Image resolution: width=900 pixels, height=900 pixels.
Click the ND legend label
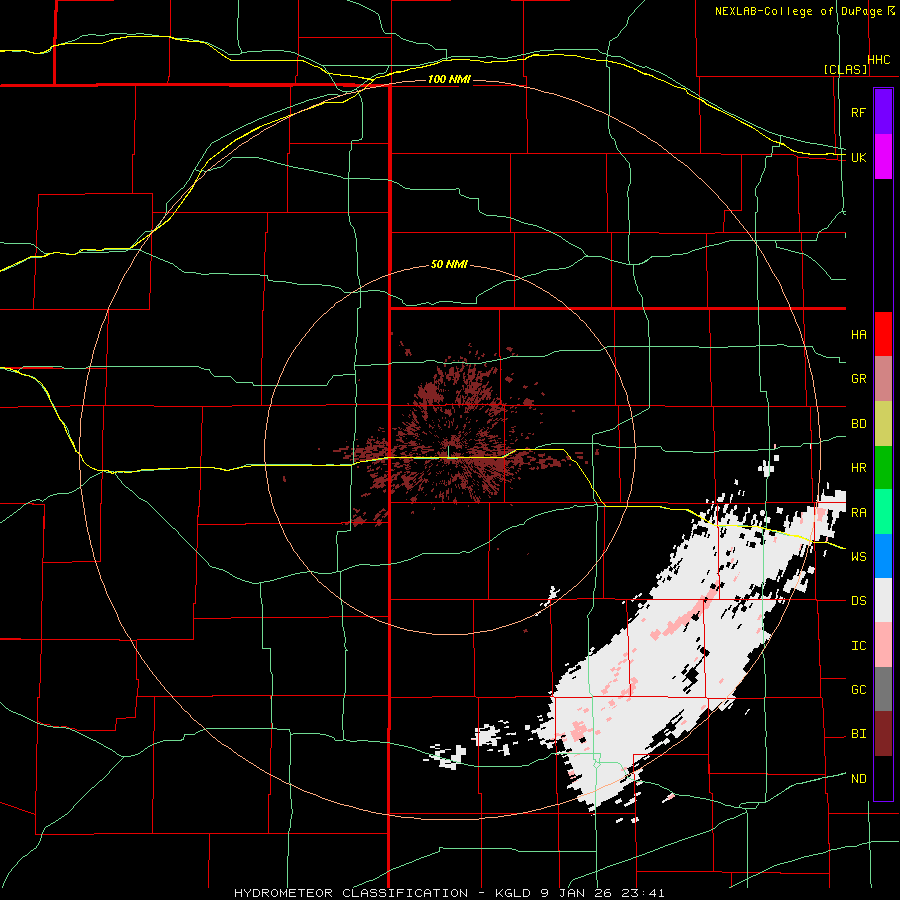(x=858, y=779)
